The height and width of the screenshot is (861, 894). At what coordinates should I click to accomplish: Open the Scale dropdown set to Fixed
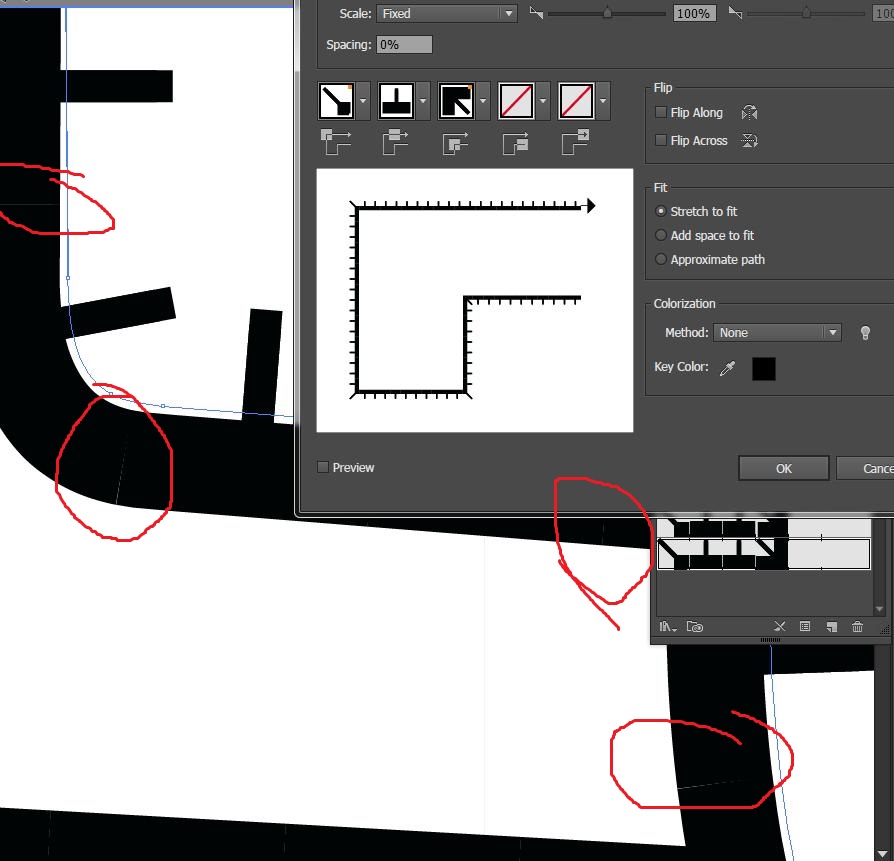coord(446,14)
